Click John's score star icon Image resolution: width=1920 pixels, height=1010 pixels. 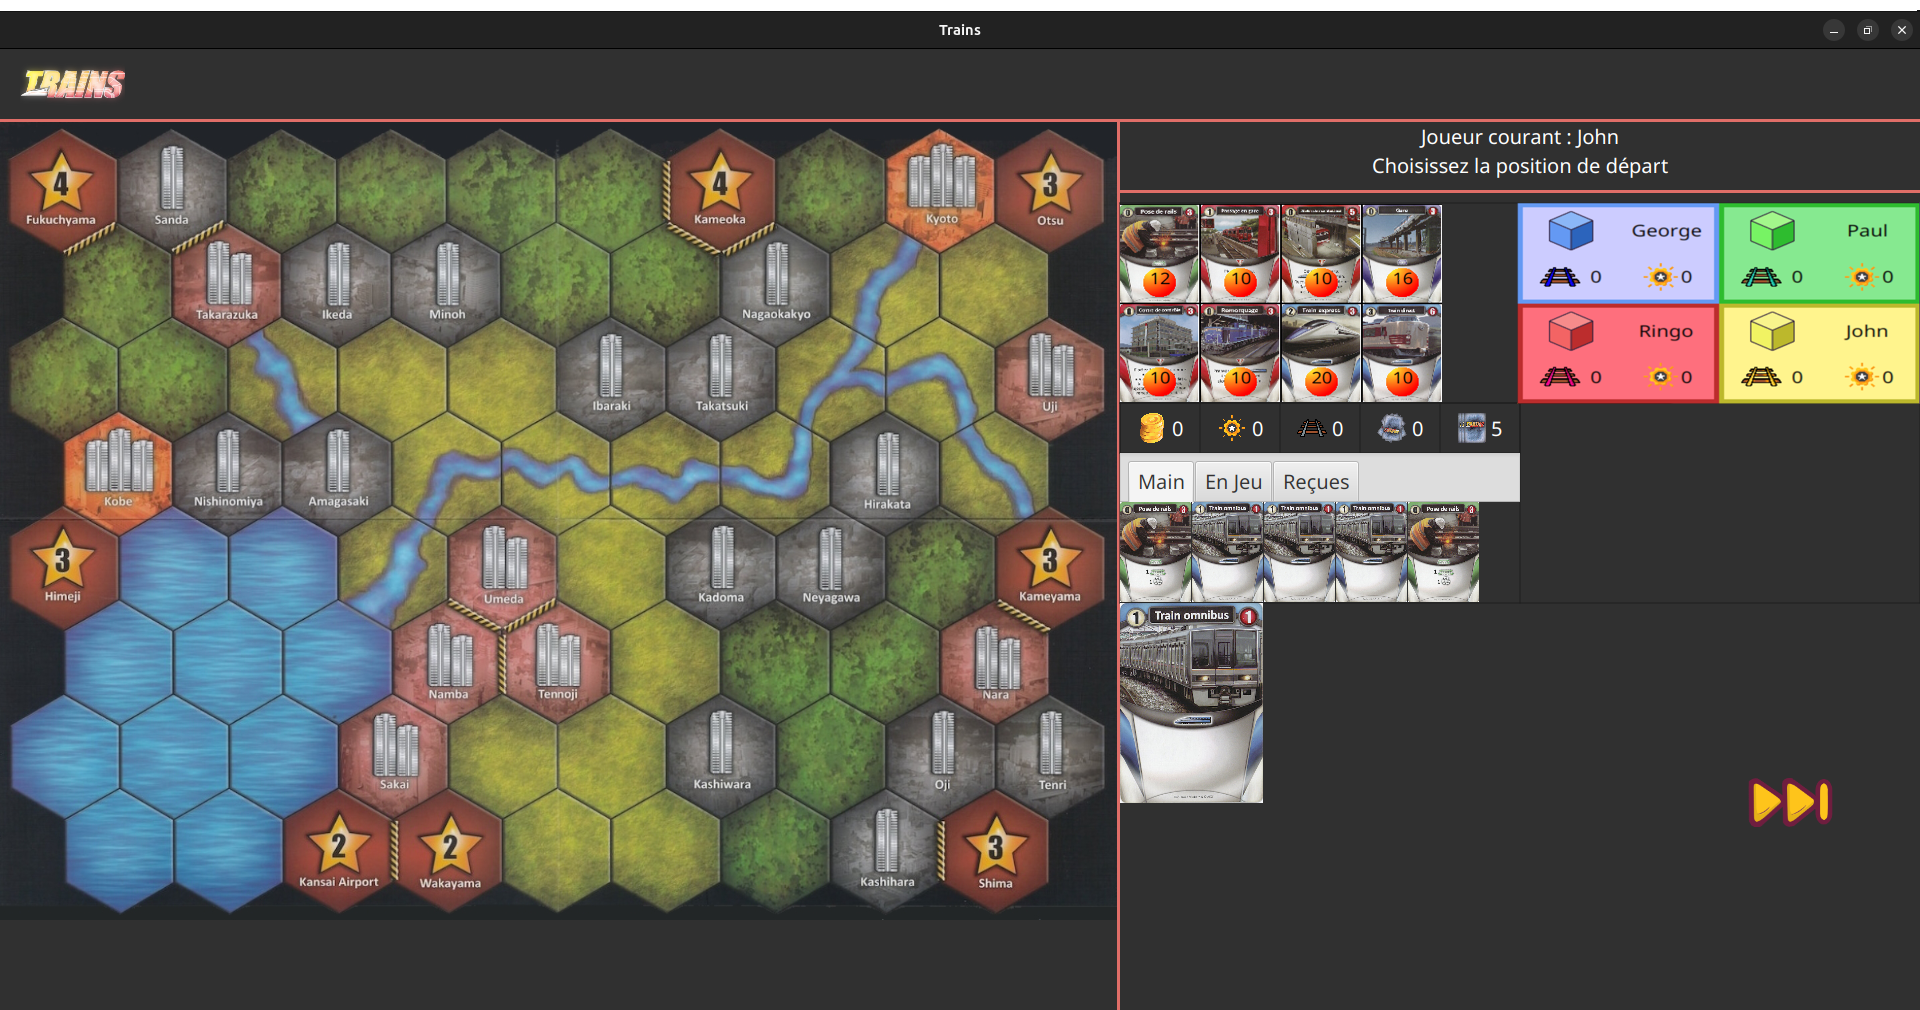(1861, 377)
